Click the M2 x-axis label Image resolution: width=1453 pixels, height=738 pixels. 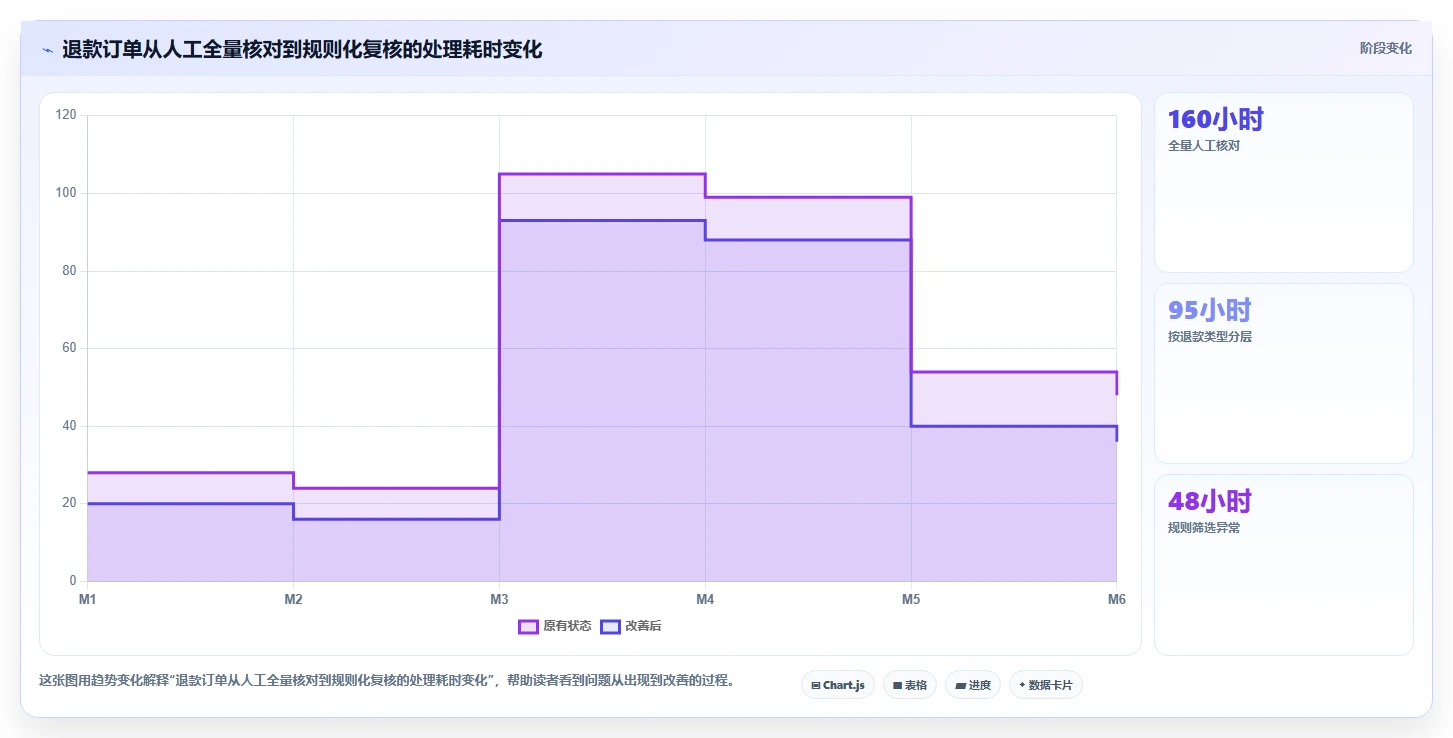click(293, 600)
